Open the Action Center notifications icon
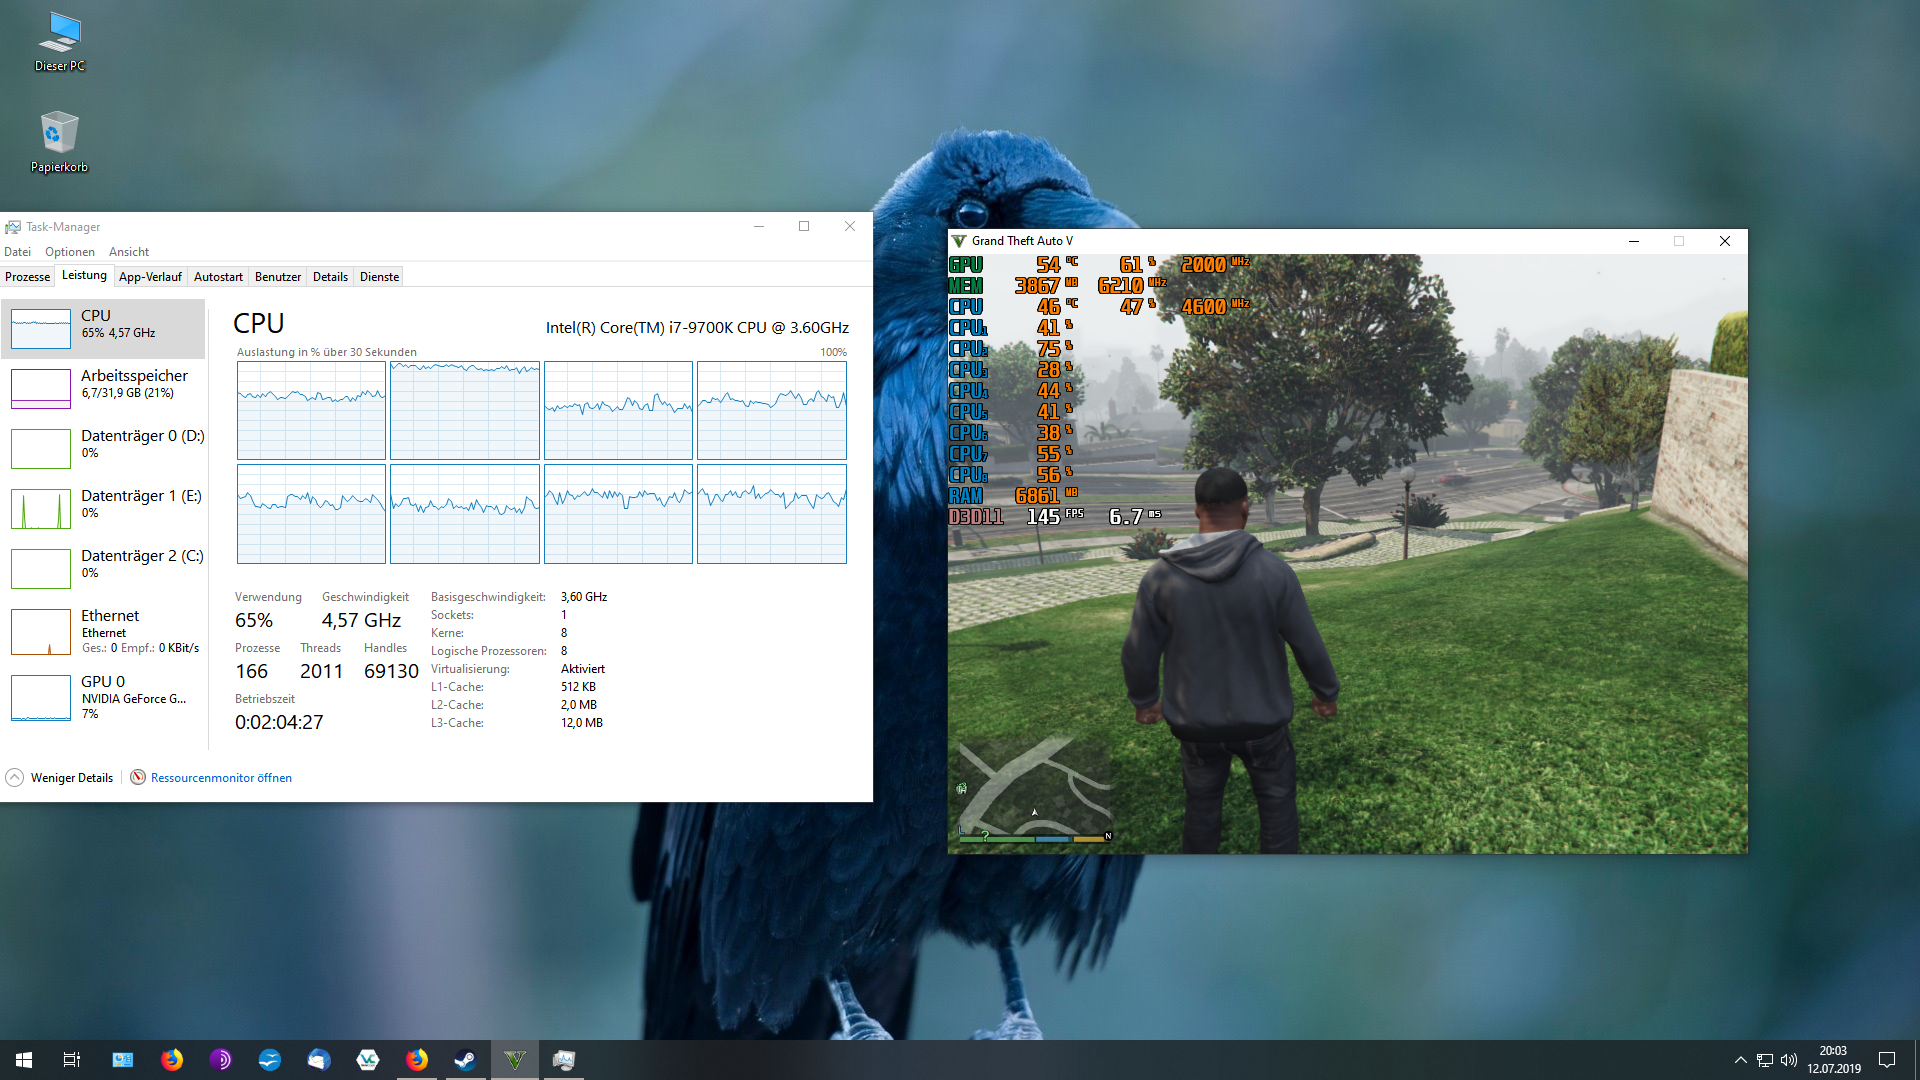1920x1080 pixels. click(1887, 1060)
